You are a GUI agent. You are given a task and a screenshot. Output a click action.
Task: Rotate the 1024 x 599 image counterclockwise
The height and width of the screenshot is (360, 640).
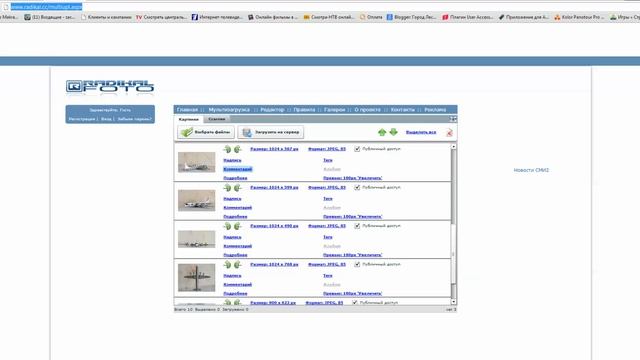(x=227, y=188)
